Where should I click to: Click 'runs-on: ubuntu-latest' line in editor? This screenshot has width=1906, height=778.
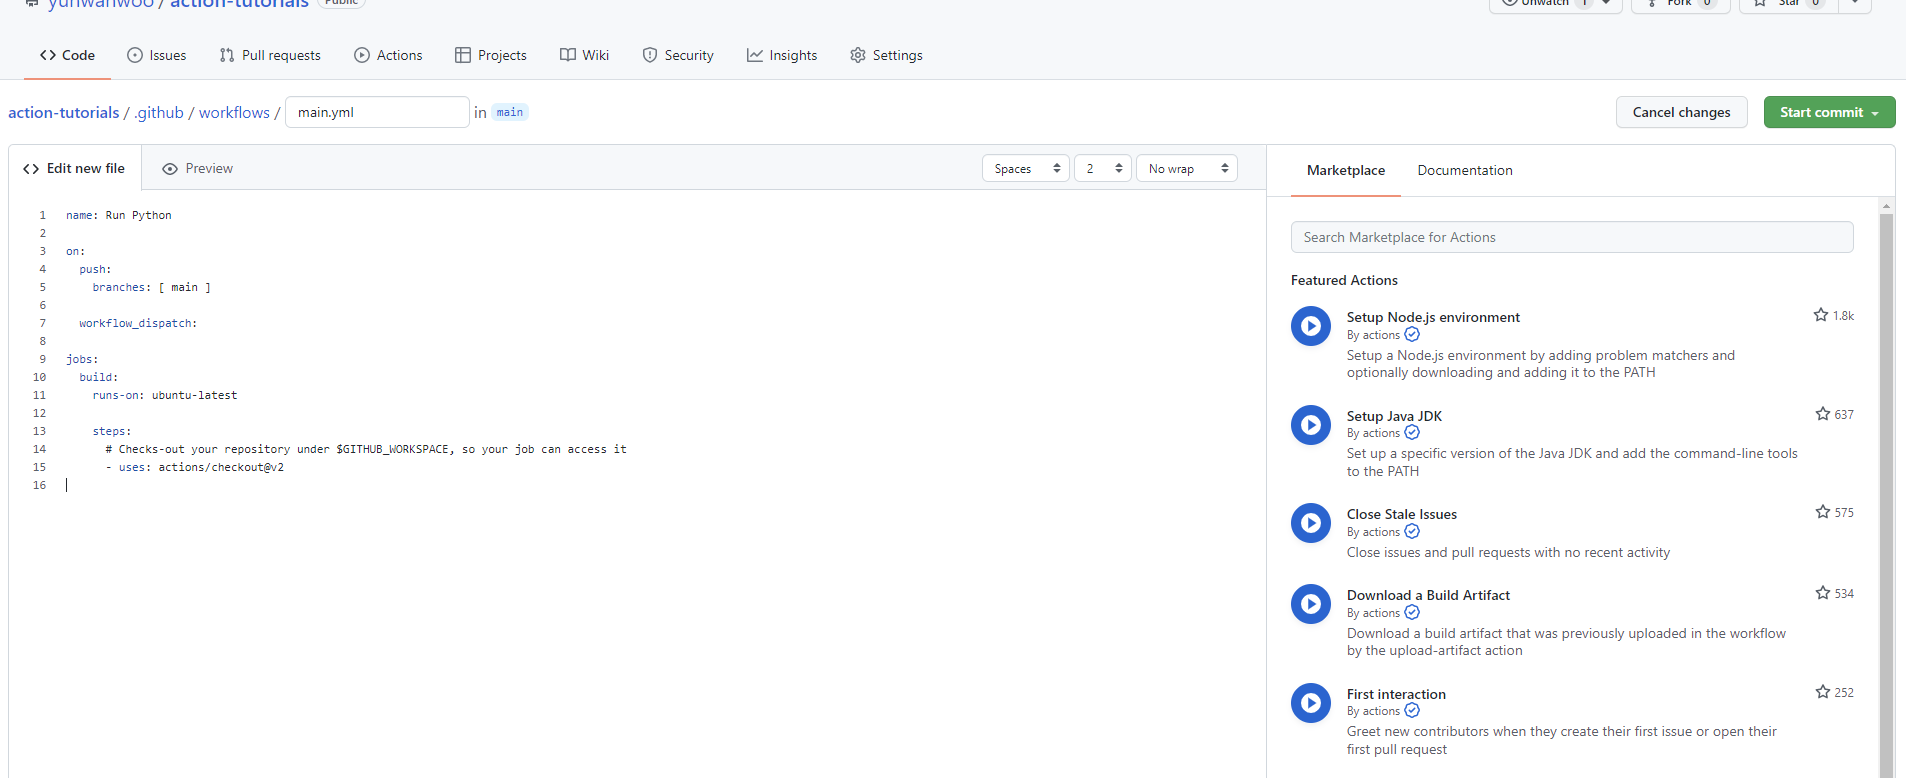point(165,395)
